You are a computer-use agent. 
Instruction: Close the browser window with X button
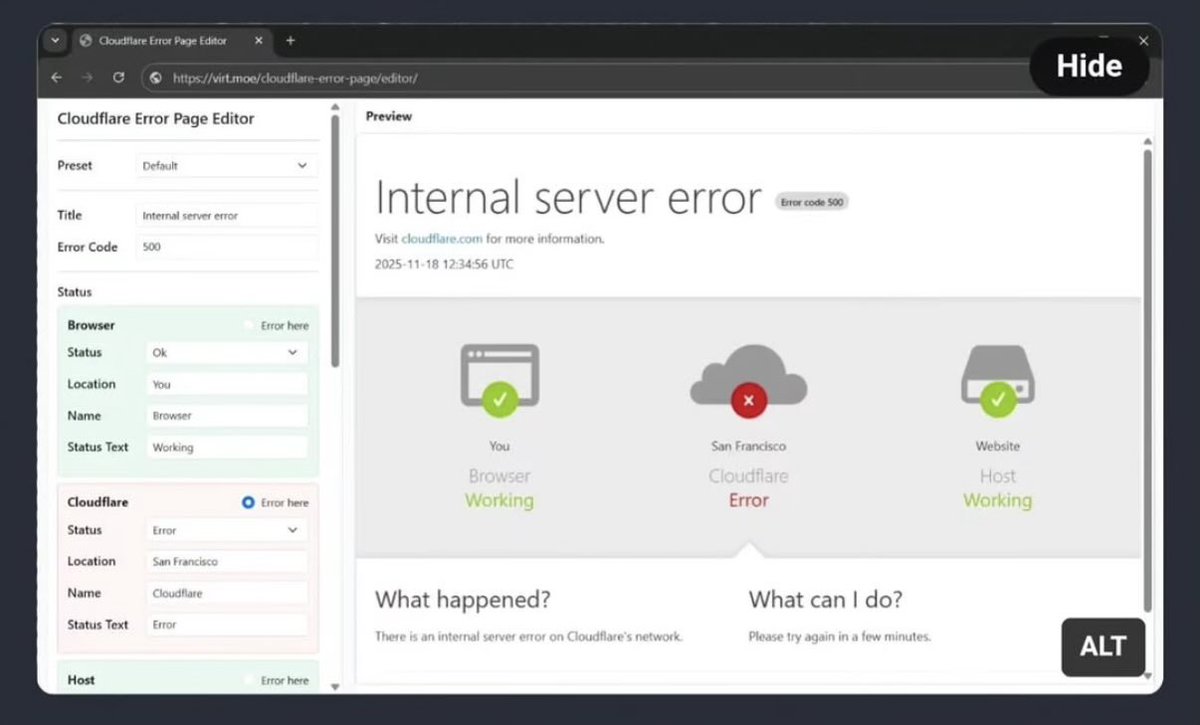1143,41
